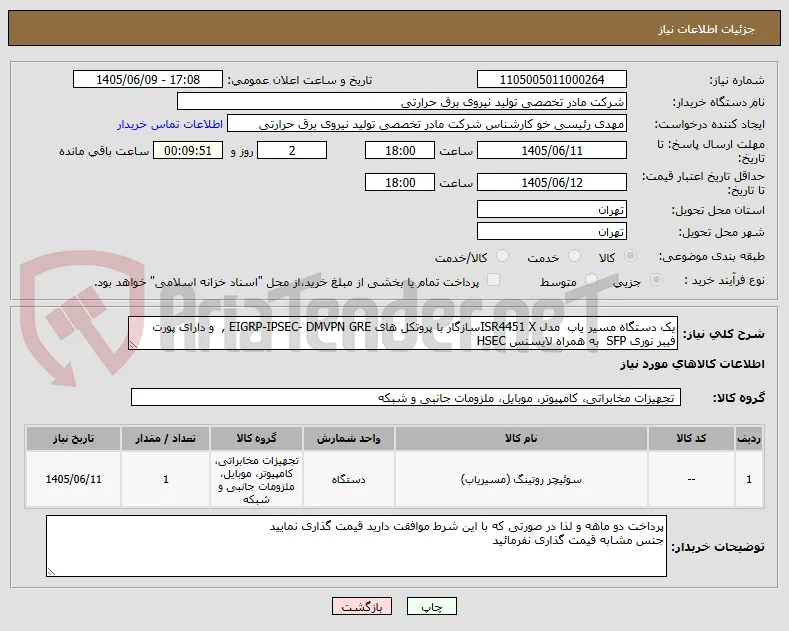
Task: Click the چاپ (print) button
Action: pyautogui.click(x=431, y=606)
